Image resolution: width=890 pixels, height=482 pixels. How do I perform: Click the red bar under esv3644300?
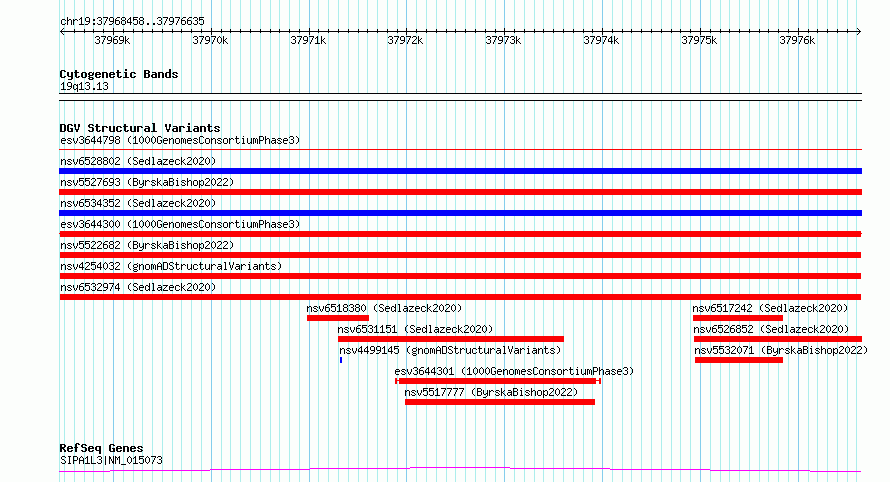coord(460,234)
